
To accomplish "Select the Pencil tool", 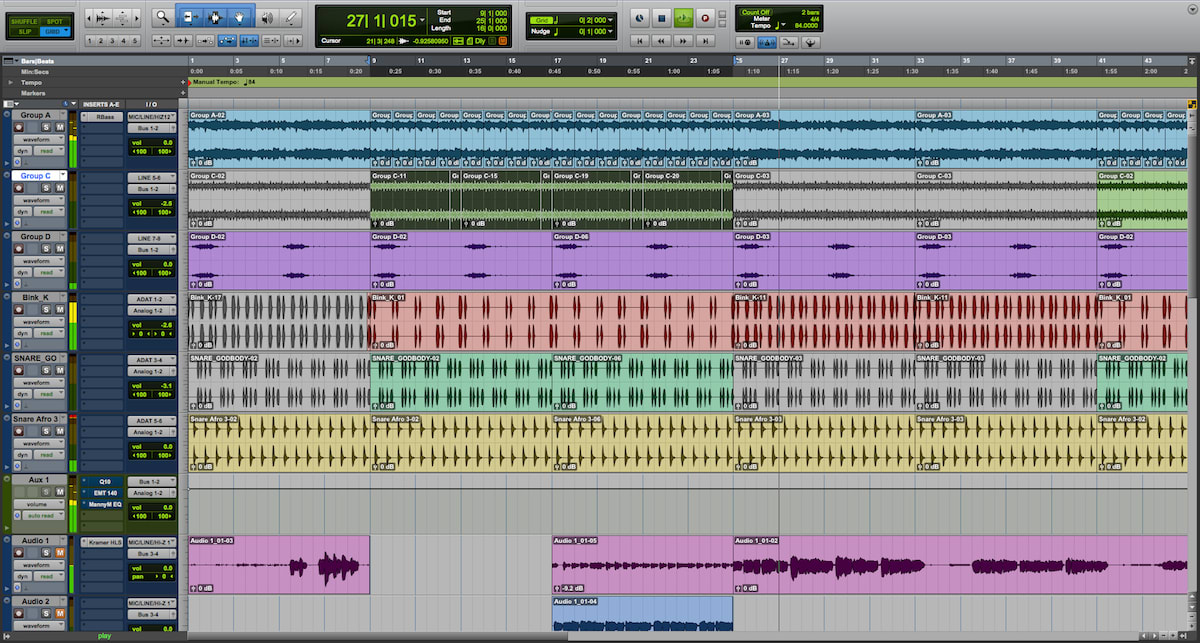I will tap(291, 17).
